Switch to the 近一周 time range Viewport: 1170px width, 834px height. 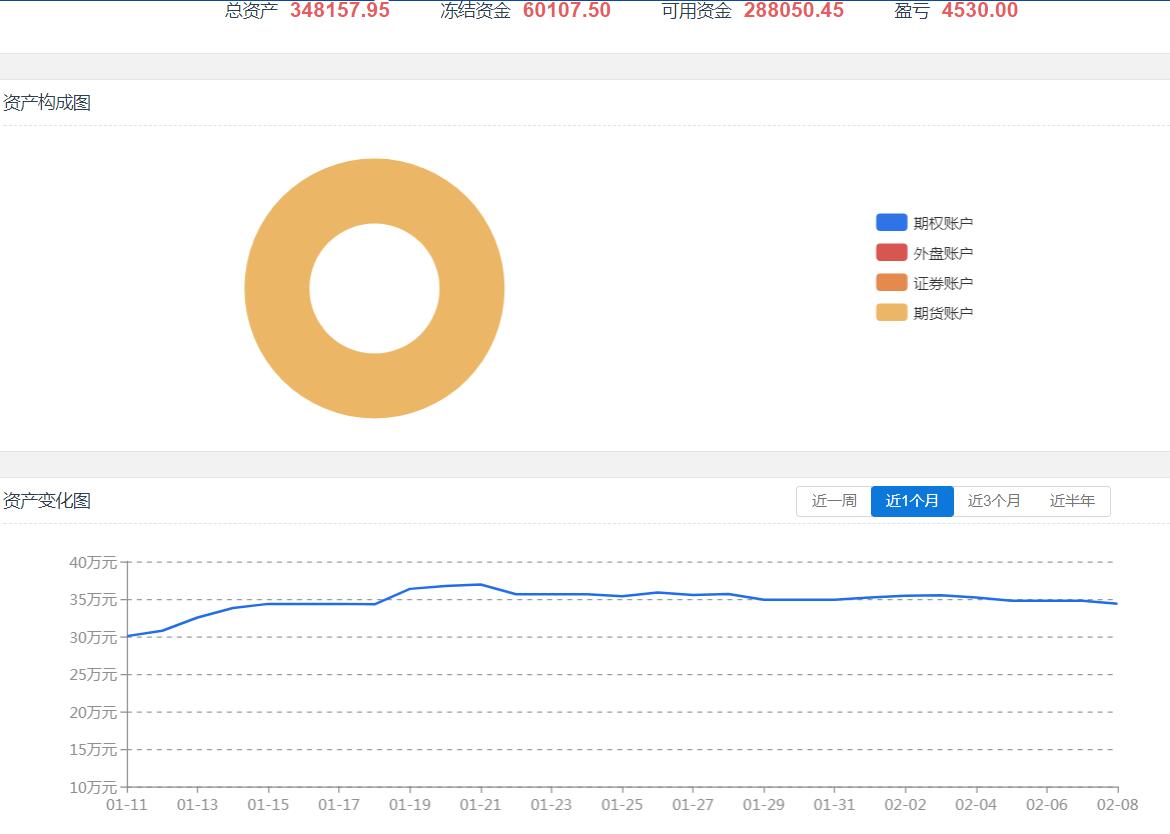coord(834,501)
